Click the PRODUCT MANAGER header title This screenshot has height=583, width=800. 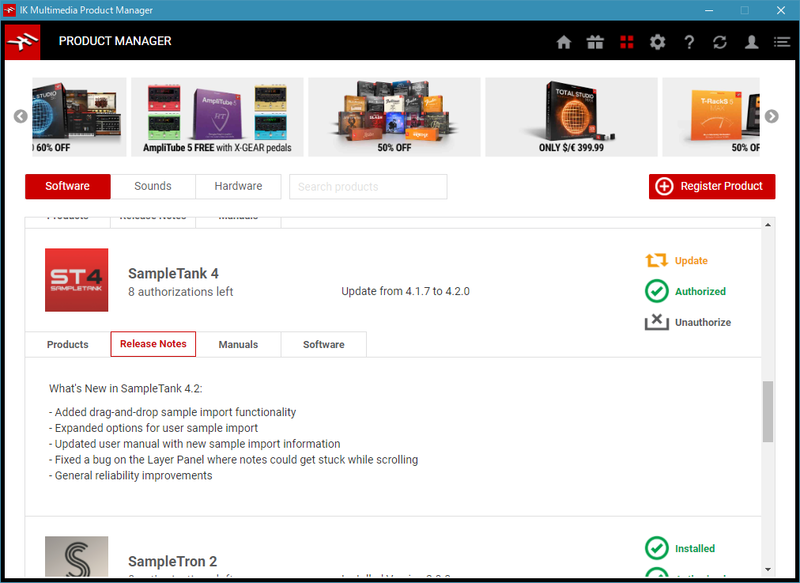(115, 41)
